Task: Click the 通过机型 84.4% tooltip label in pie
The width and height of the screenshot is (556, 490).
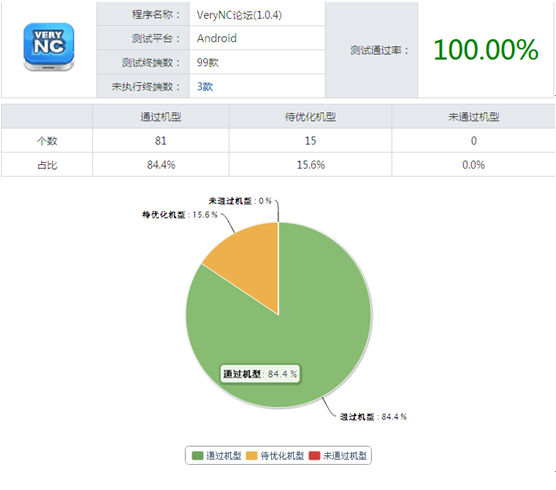Action: click(260, 374)
